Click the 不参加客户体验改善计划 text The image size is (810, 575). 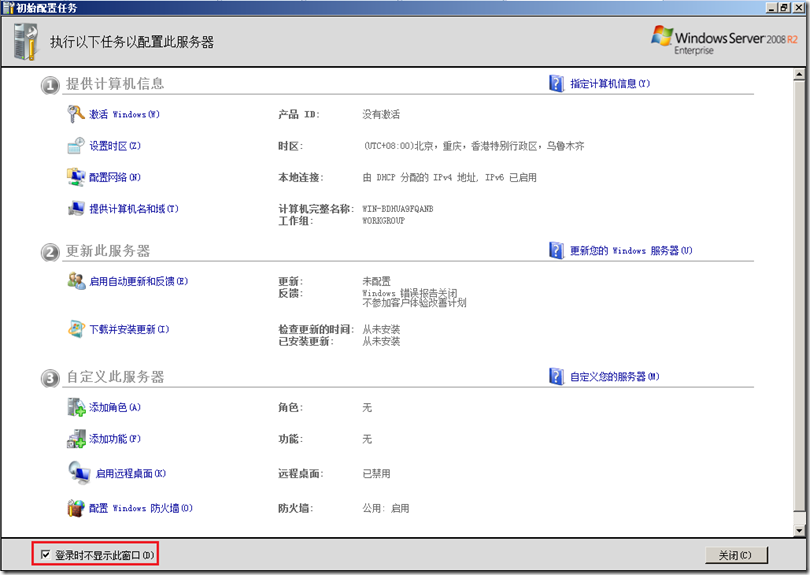[414, 303]
